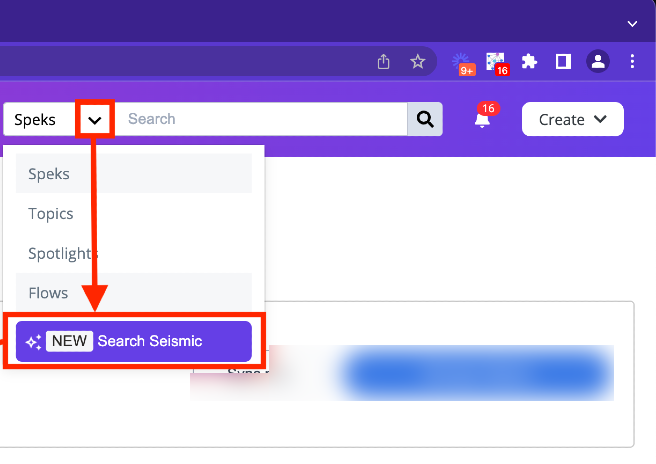Viewport: 656px width, 464px height.
Task: Expand the tab search chevron at top
Action: coord(632,24)
